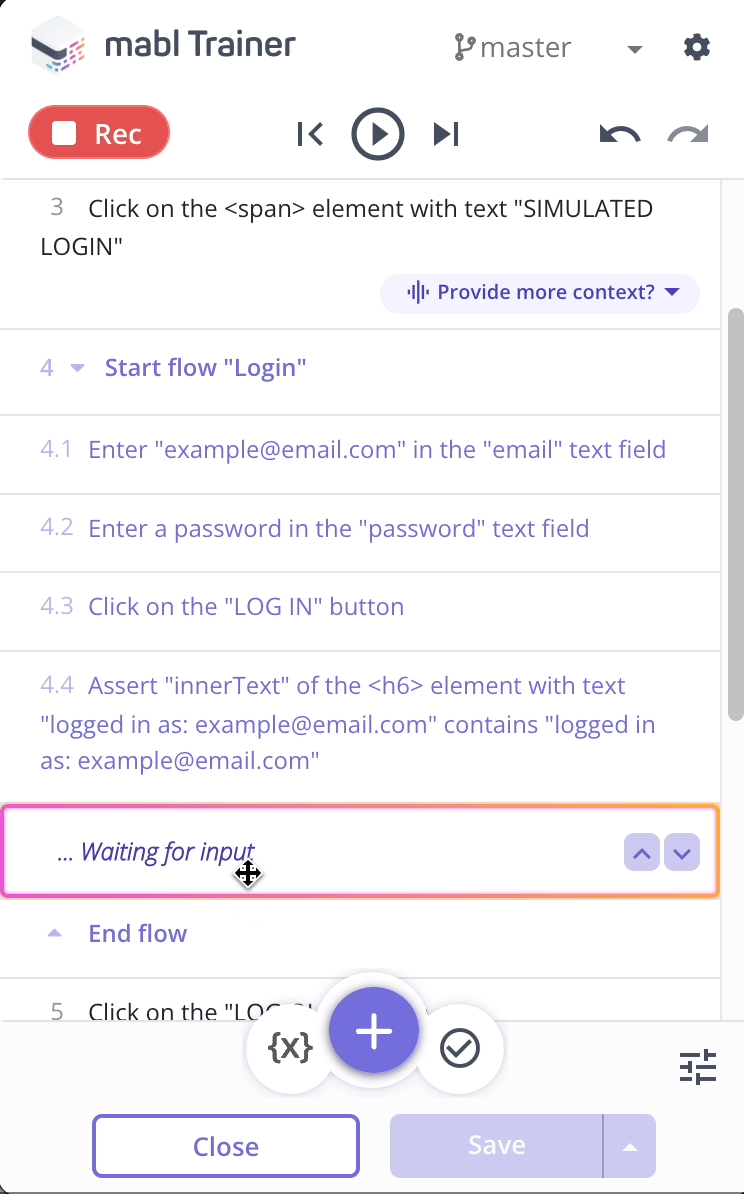Add a step with the plus button
This screenshot has height=1194, width=744.
(374, 1031)
